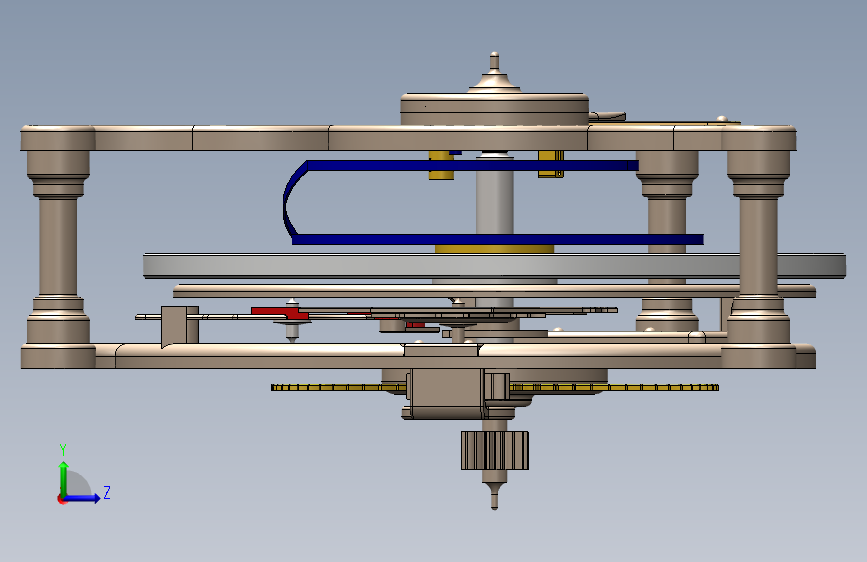Screen dimensions: 867x562
Task: Select the long top bridge plate
Action: pyautogui.click(x=408, y=138)
